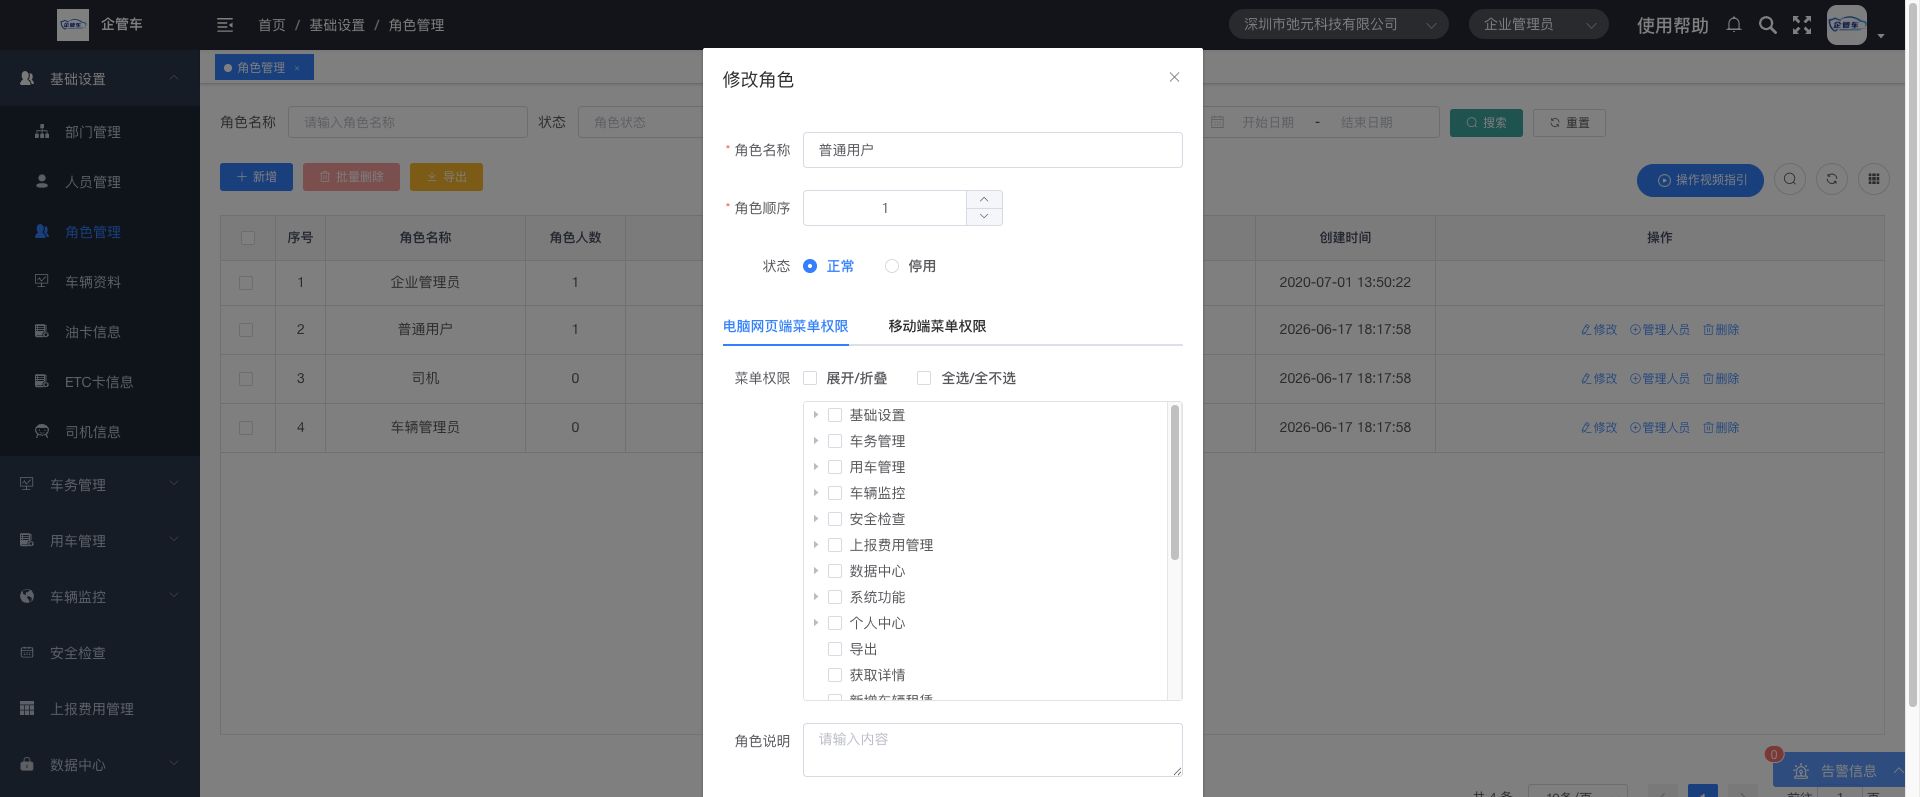Click the 新增 button

[256, 177]
